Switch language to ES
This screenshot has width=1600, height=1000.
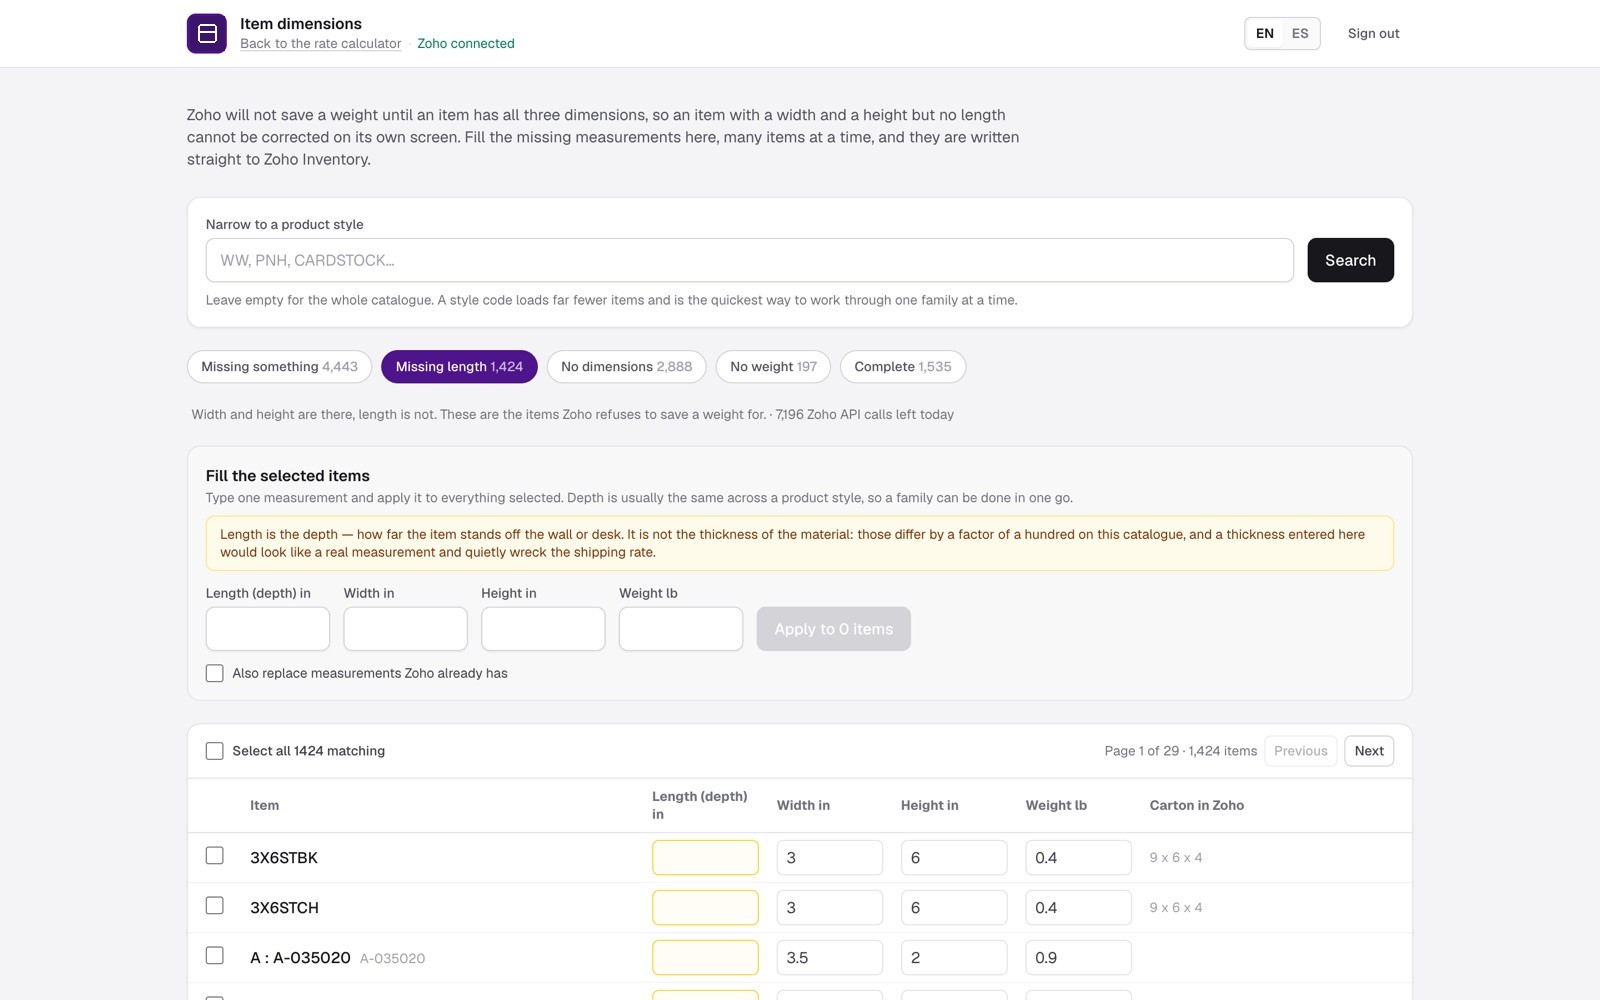(1300, 33)
